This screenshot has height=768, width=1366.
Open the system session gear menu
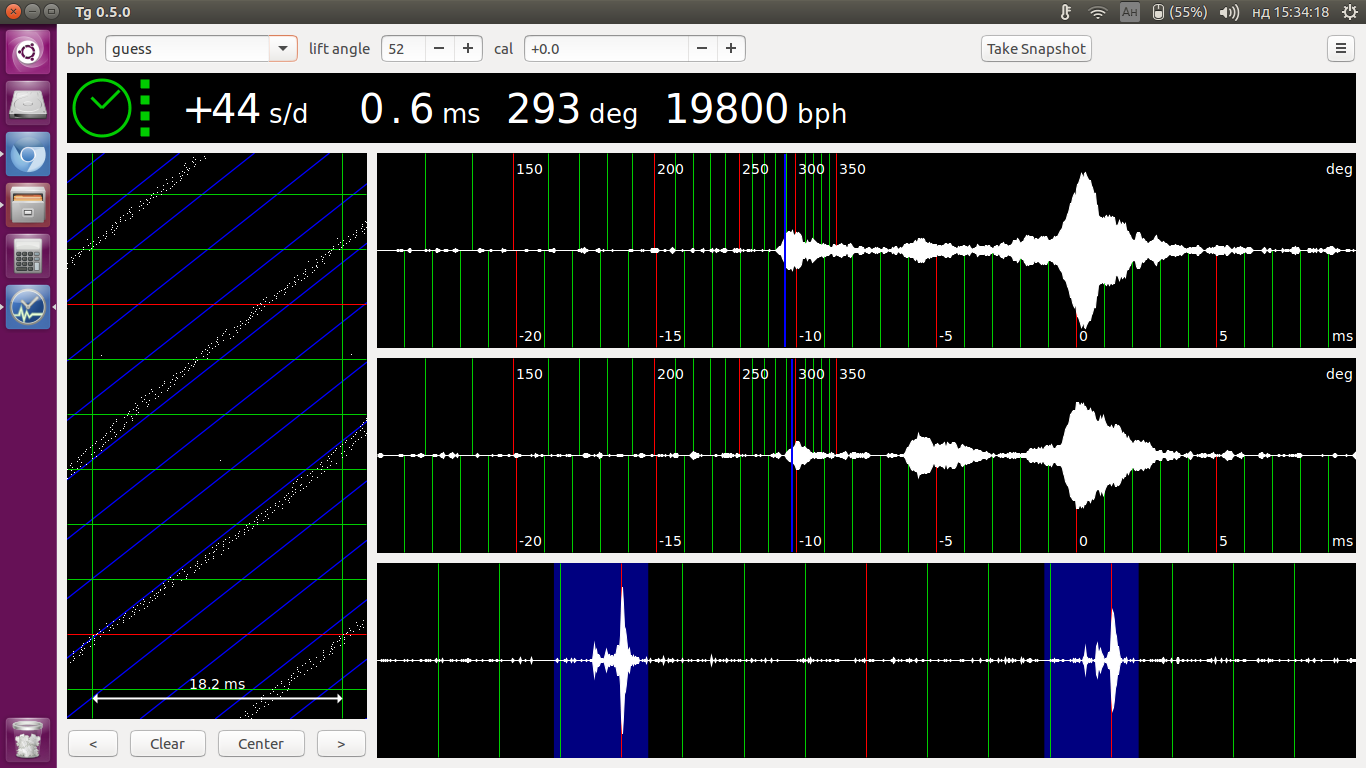click(1349, 12)
